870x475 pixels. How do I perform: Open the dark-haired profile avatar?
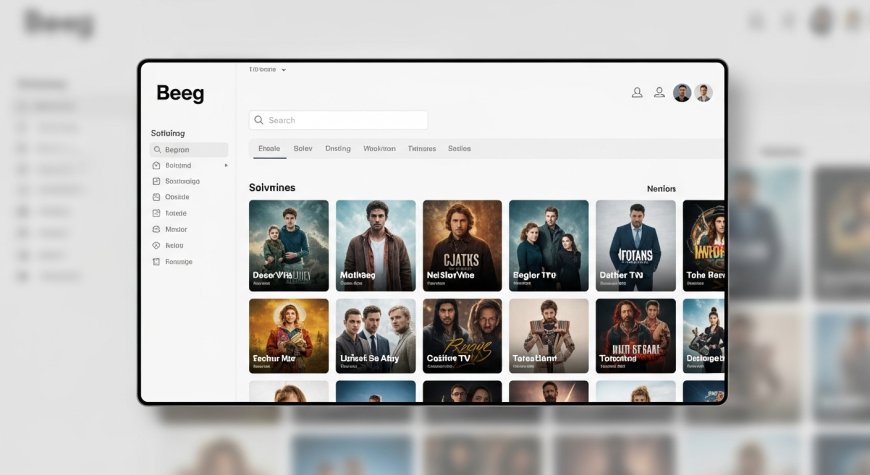[x=682, y=93]
